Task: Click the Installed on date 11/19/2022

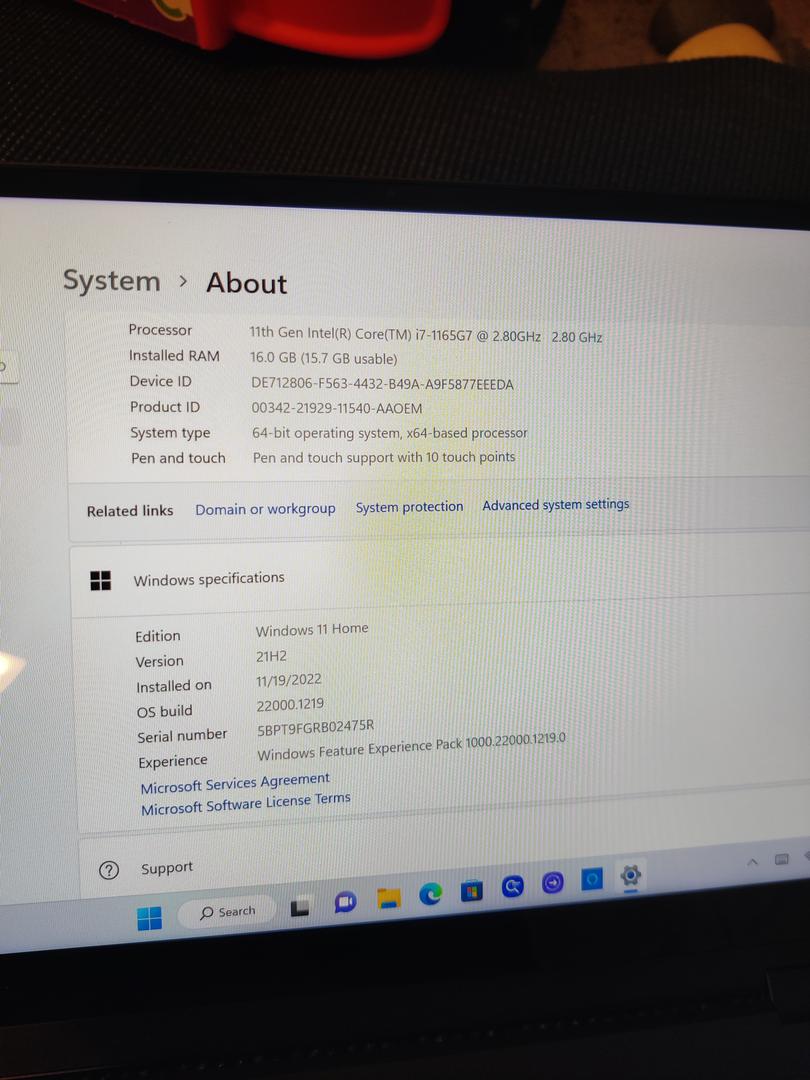Action: pos(289,681)
